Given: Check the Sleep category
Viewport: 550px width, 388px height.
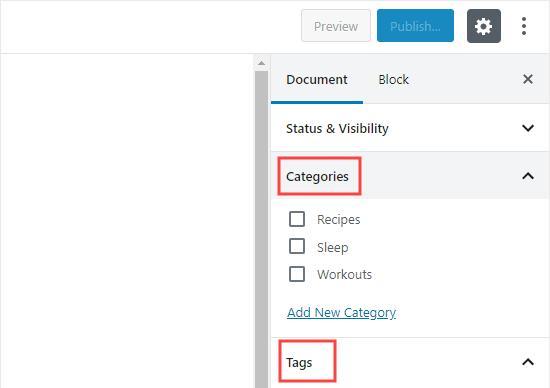Looking at the screenshot, I should coord(297,246).
